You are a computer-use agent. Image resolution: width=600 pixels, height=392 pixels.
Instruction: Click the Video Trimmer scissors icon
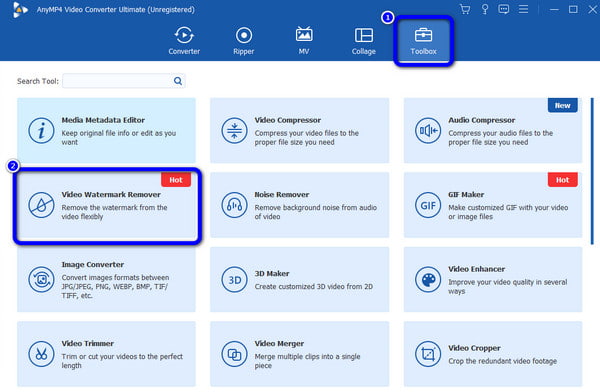(x=41, y=354)
